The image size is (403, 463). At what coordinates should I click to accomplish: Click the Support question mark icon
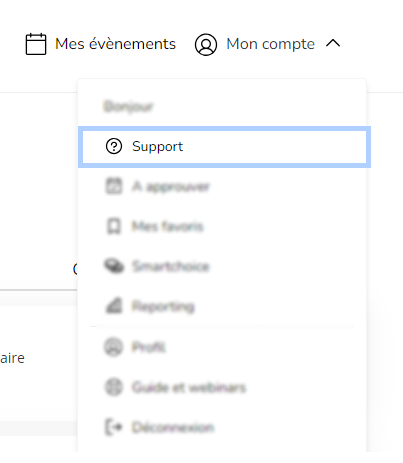[x=114, y=146]
